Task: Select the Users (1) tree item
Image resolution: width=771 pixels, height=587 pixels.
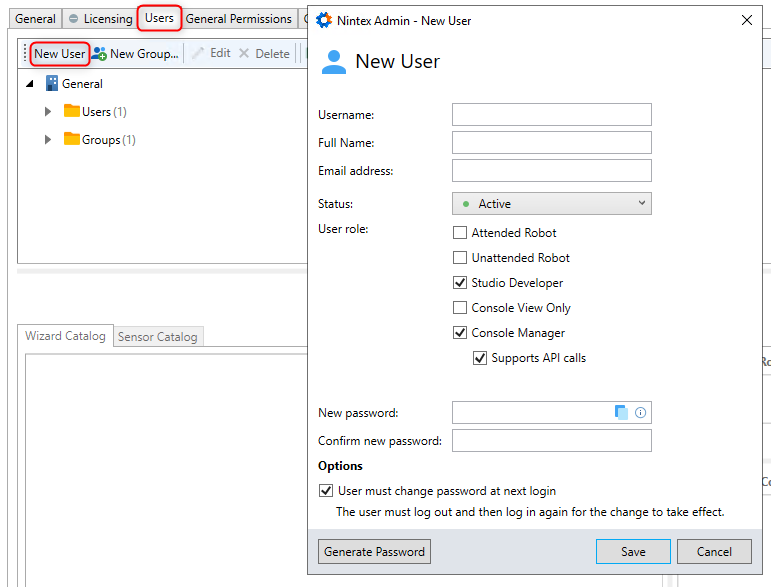Action: coord(104,112)
